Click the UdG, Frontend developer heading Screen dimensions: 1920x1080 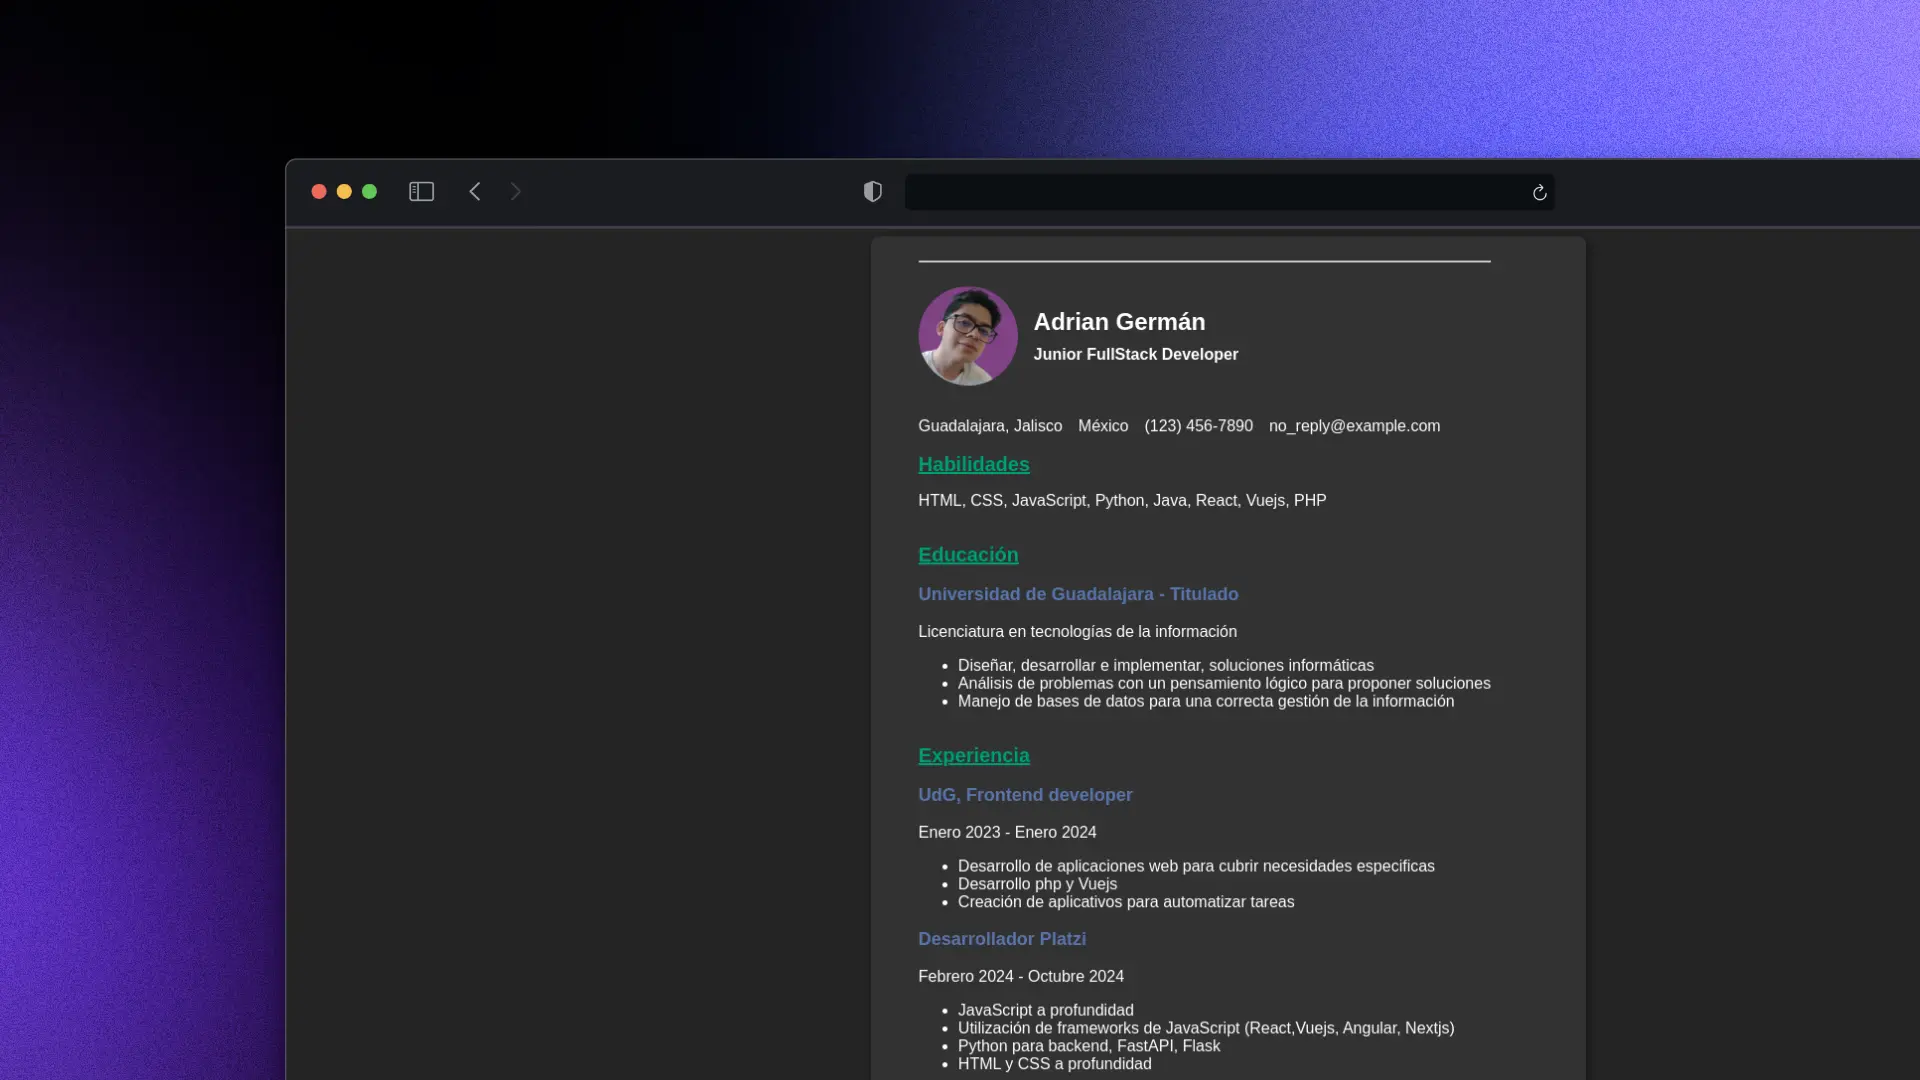pyautogui.click(x=1025, y=795)
